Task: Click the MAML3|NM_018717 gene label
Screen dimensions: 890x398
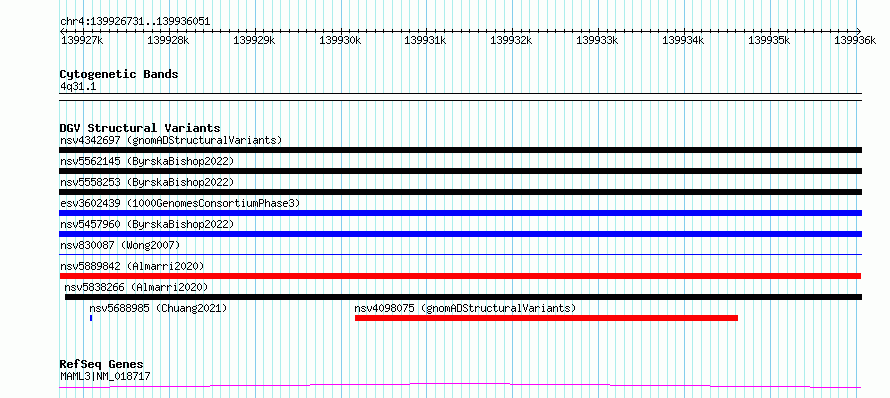Action: coord(105,376)
